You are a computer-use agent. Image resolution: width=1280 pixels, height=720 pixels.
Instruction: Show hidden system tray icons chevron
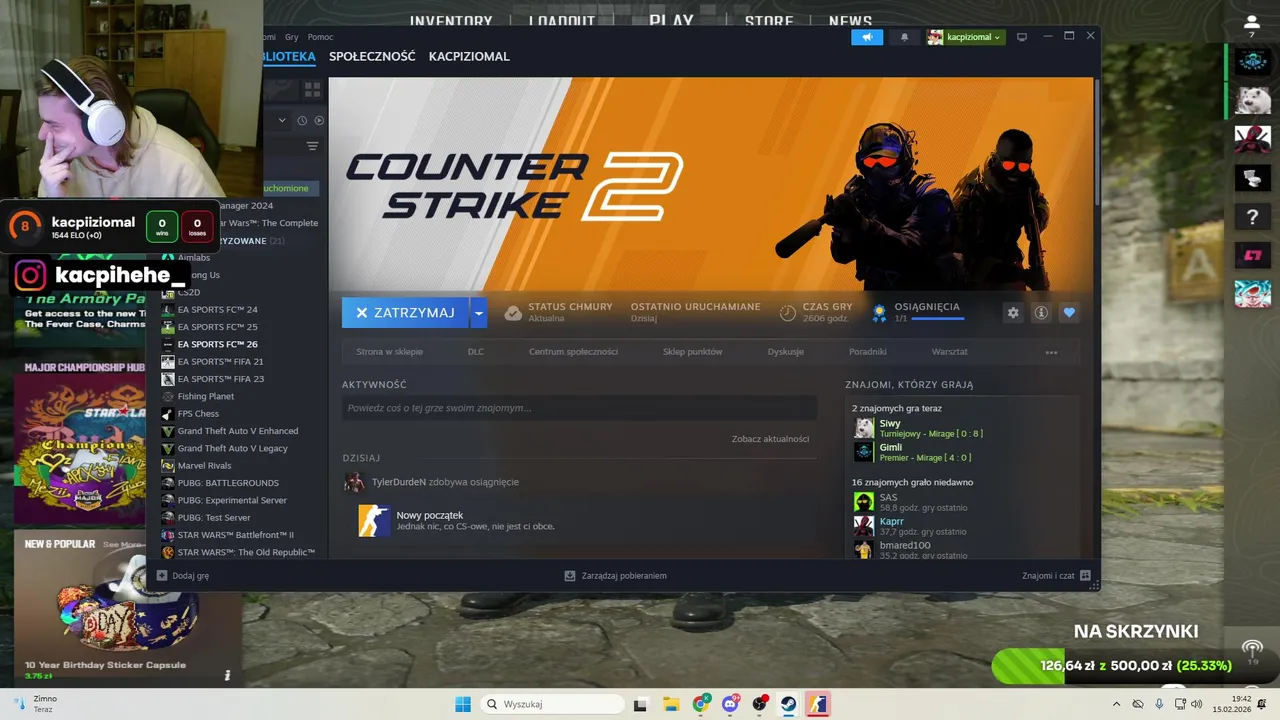click(1117, 704)
